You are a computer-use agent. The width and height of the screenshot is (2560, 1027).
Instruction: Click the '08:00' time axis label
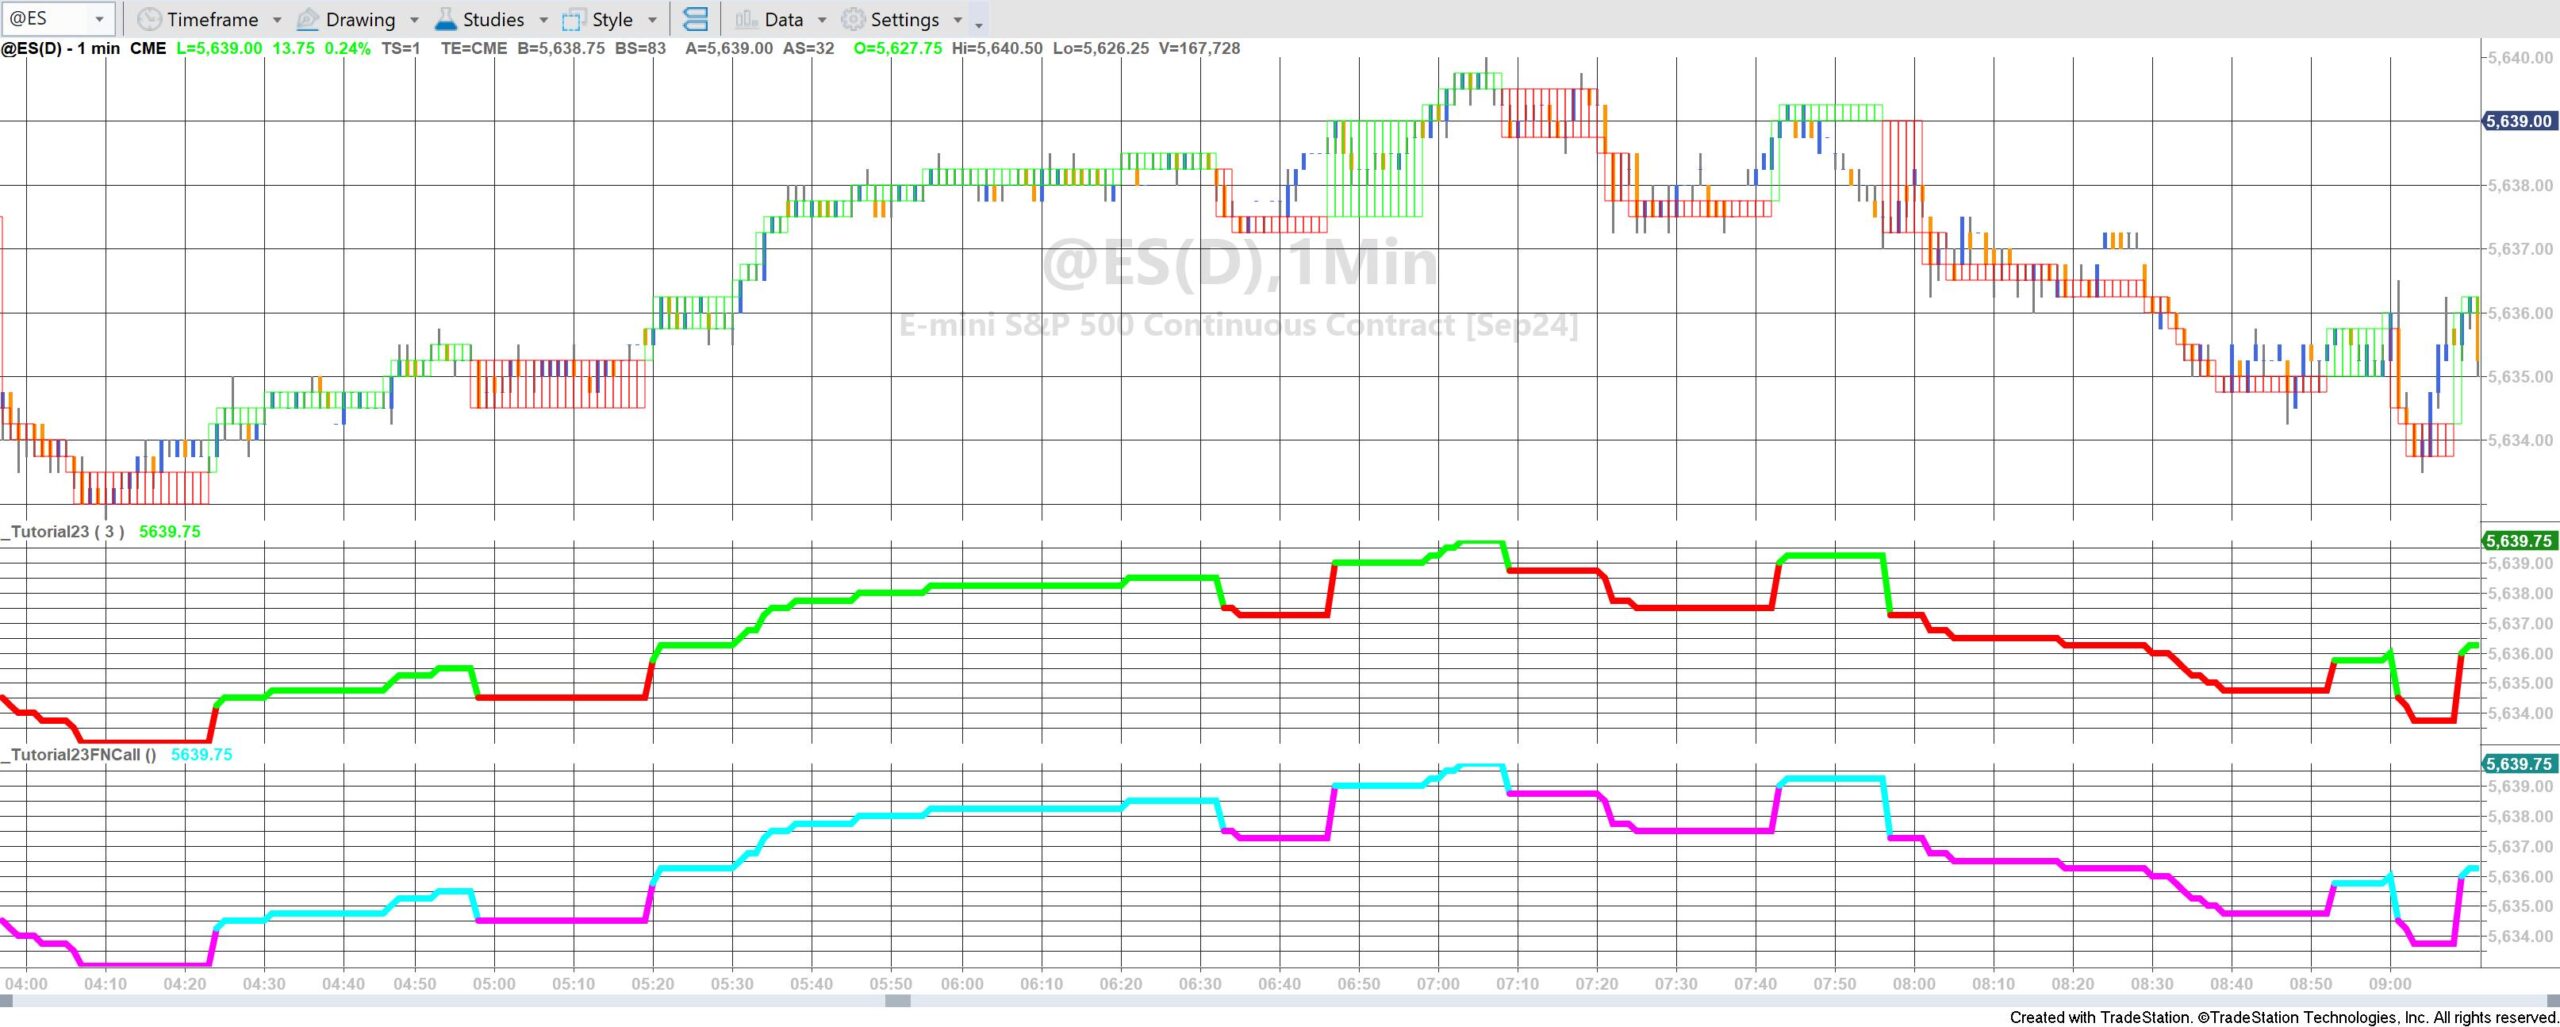point(1914,984)
